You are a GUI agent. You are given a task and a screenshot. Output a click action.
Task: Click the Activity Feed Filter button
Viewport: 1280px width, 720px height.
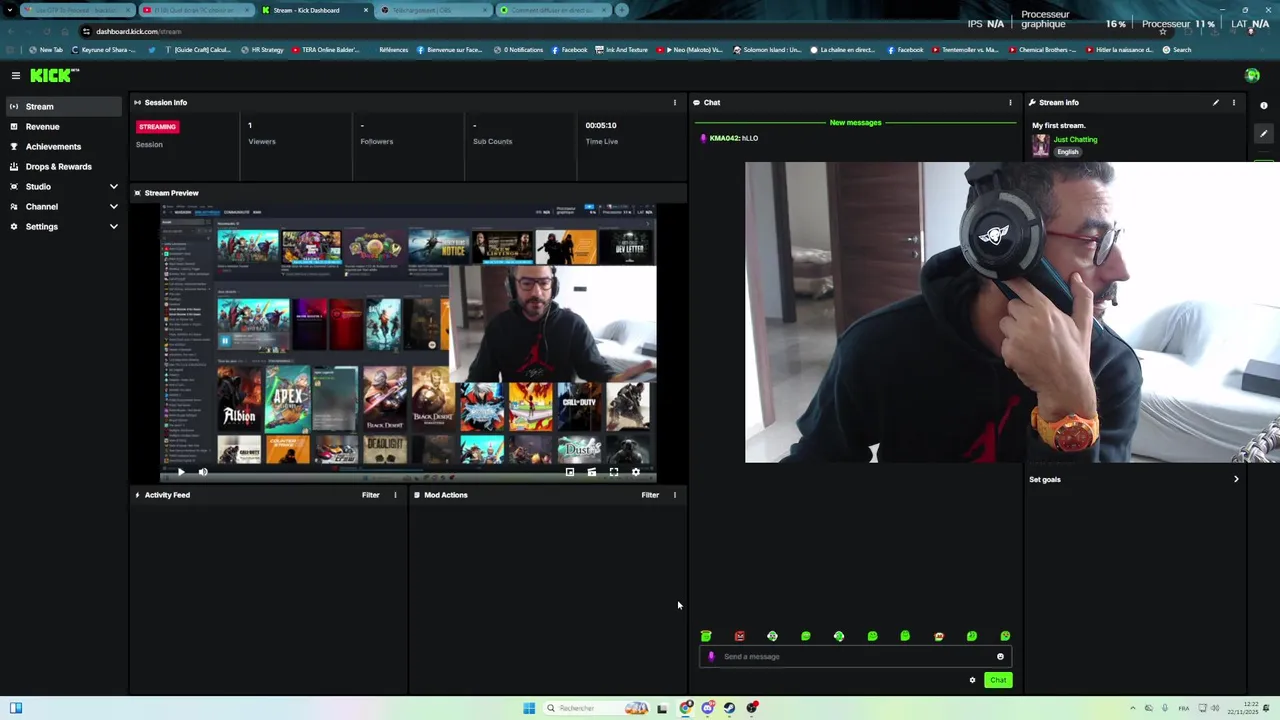click(370, 495)
